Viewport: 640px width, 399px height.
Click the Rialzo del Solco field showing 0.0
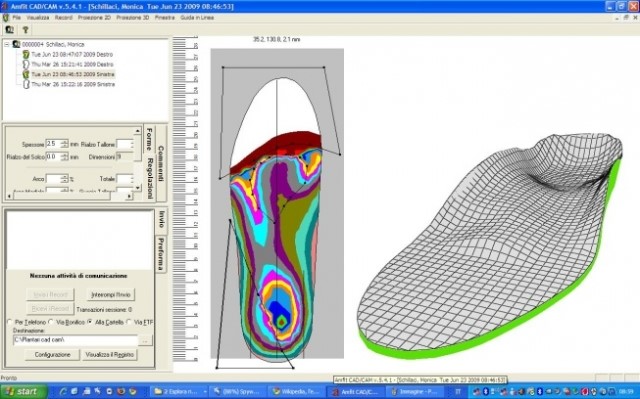[x=53, y=157]
